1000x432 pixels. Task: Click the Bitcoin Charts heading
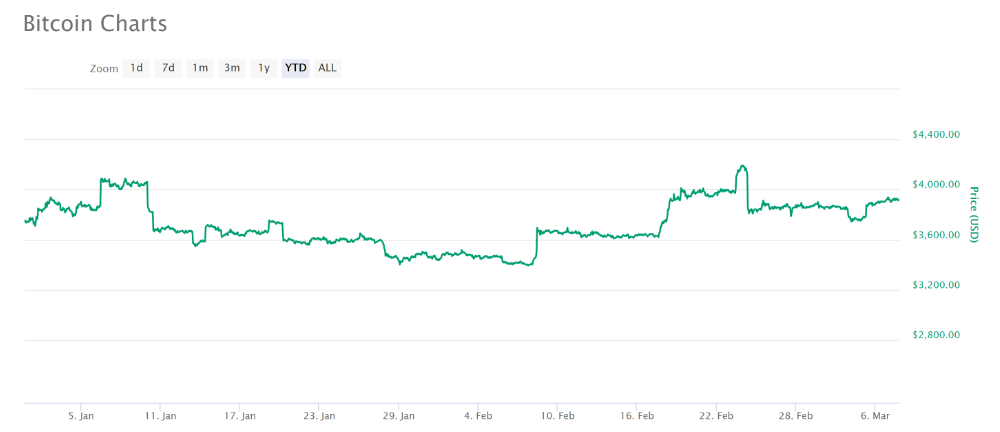[x=95, y=23]
